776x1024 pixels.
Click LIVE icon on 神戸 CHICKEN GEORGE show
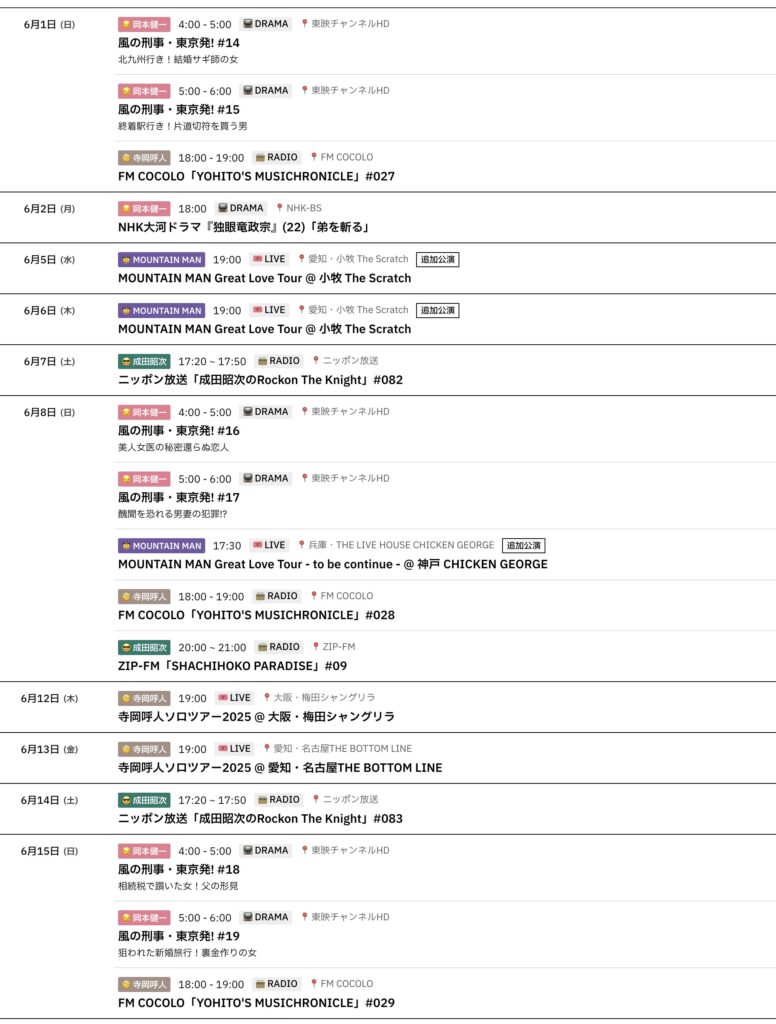[257, 545]
